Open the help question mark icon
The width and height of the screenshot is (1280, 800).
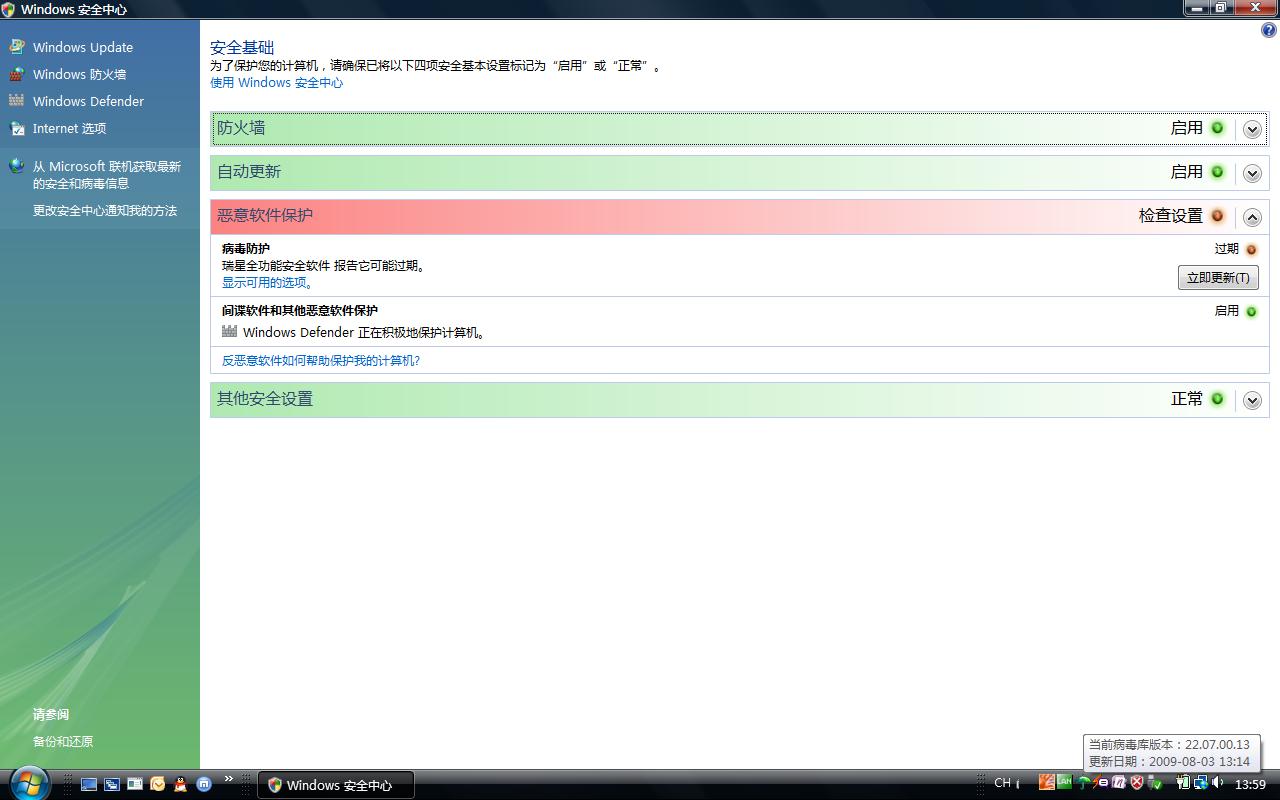pos(1269,30)
